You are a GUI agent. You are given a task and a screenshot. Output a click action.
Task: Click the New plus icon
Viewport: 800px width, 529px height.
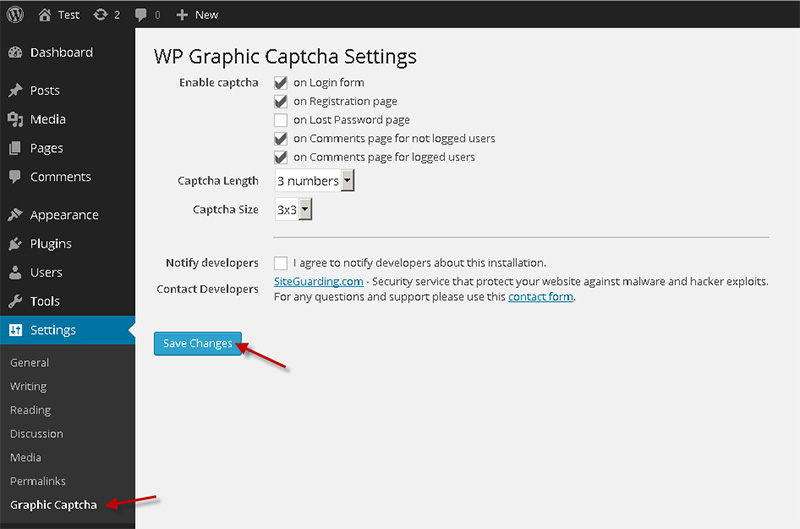coord(182,15)
